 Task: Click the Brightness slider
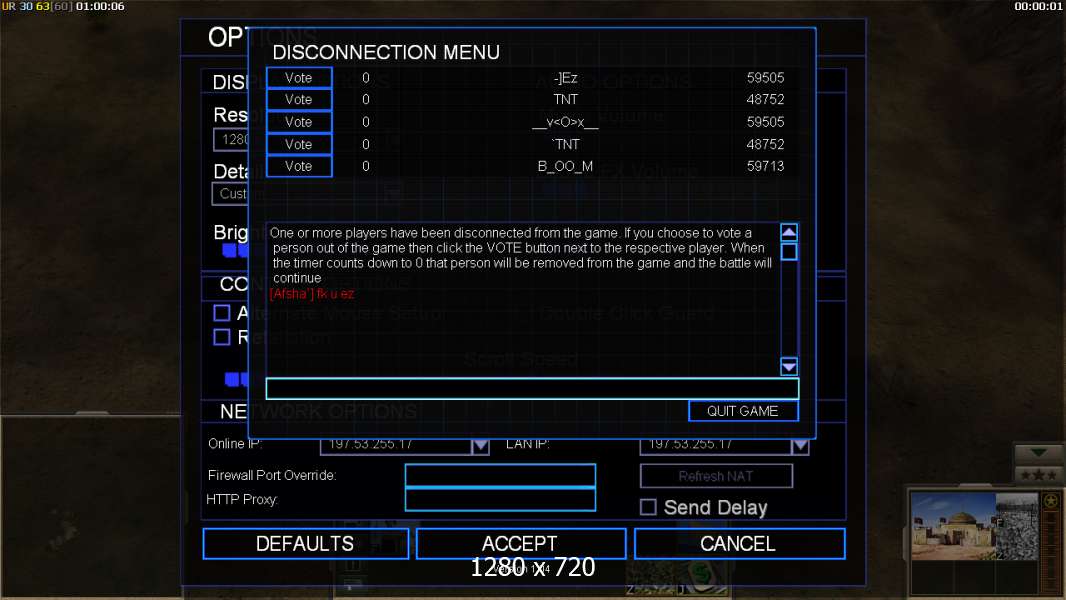[x=235, y=251]
